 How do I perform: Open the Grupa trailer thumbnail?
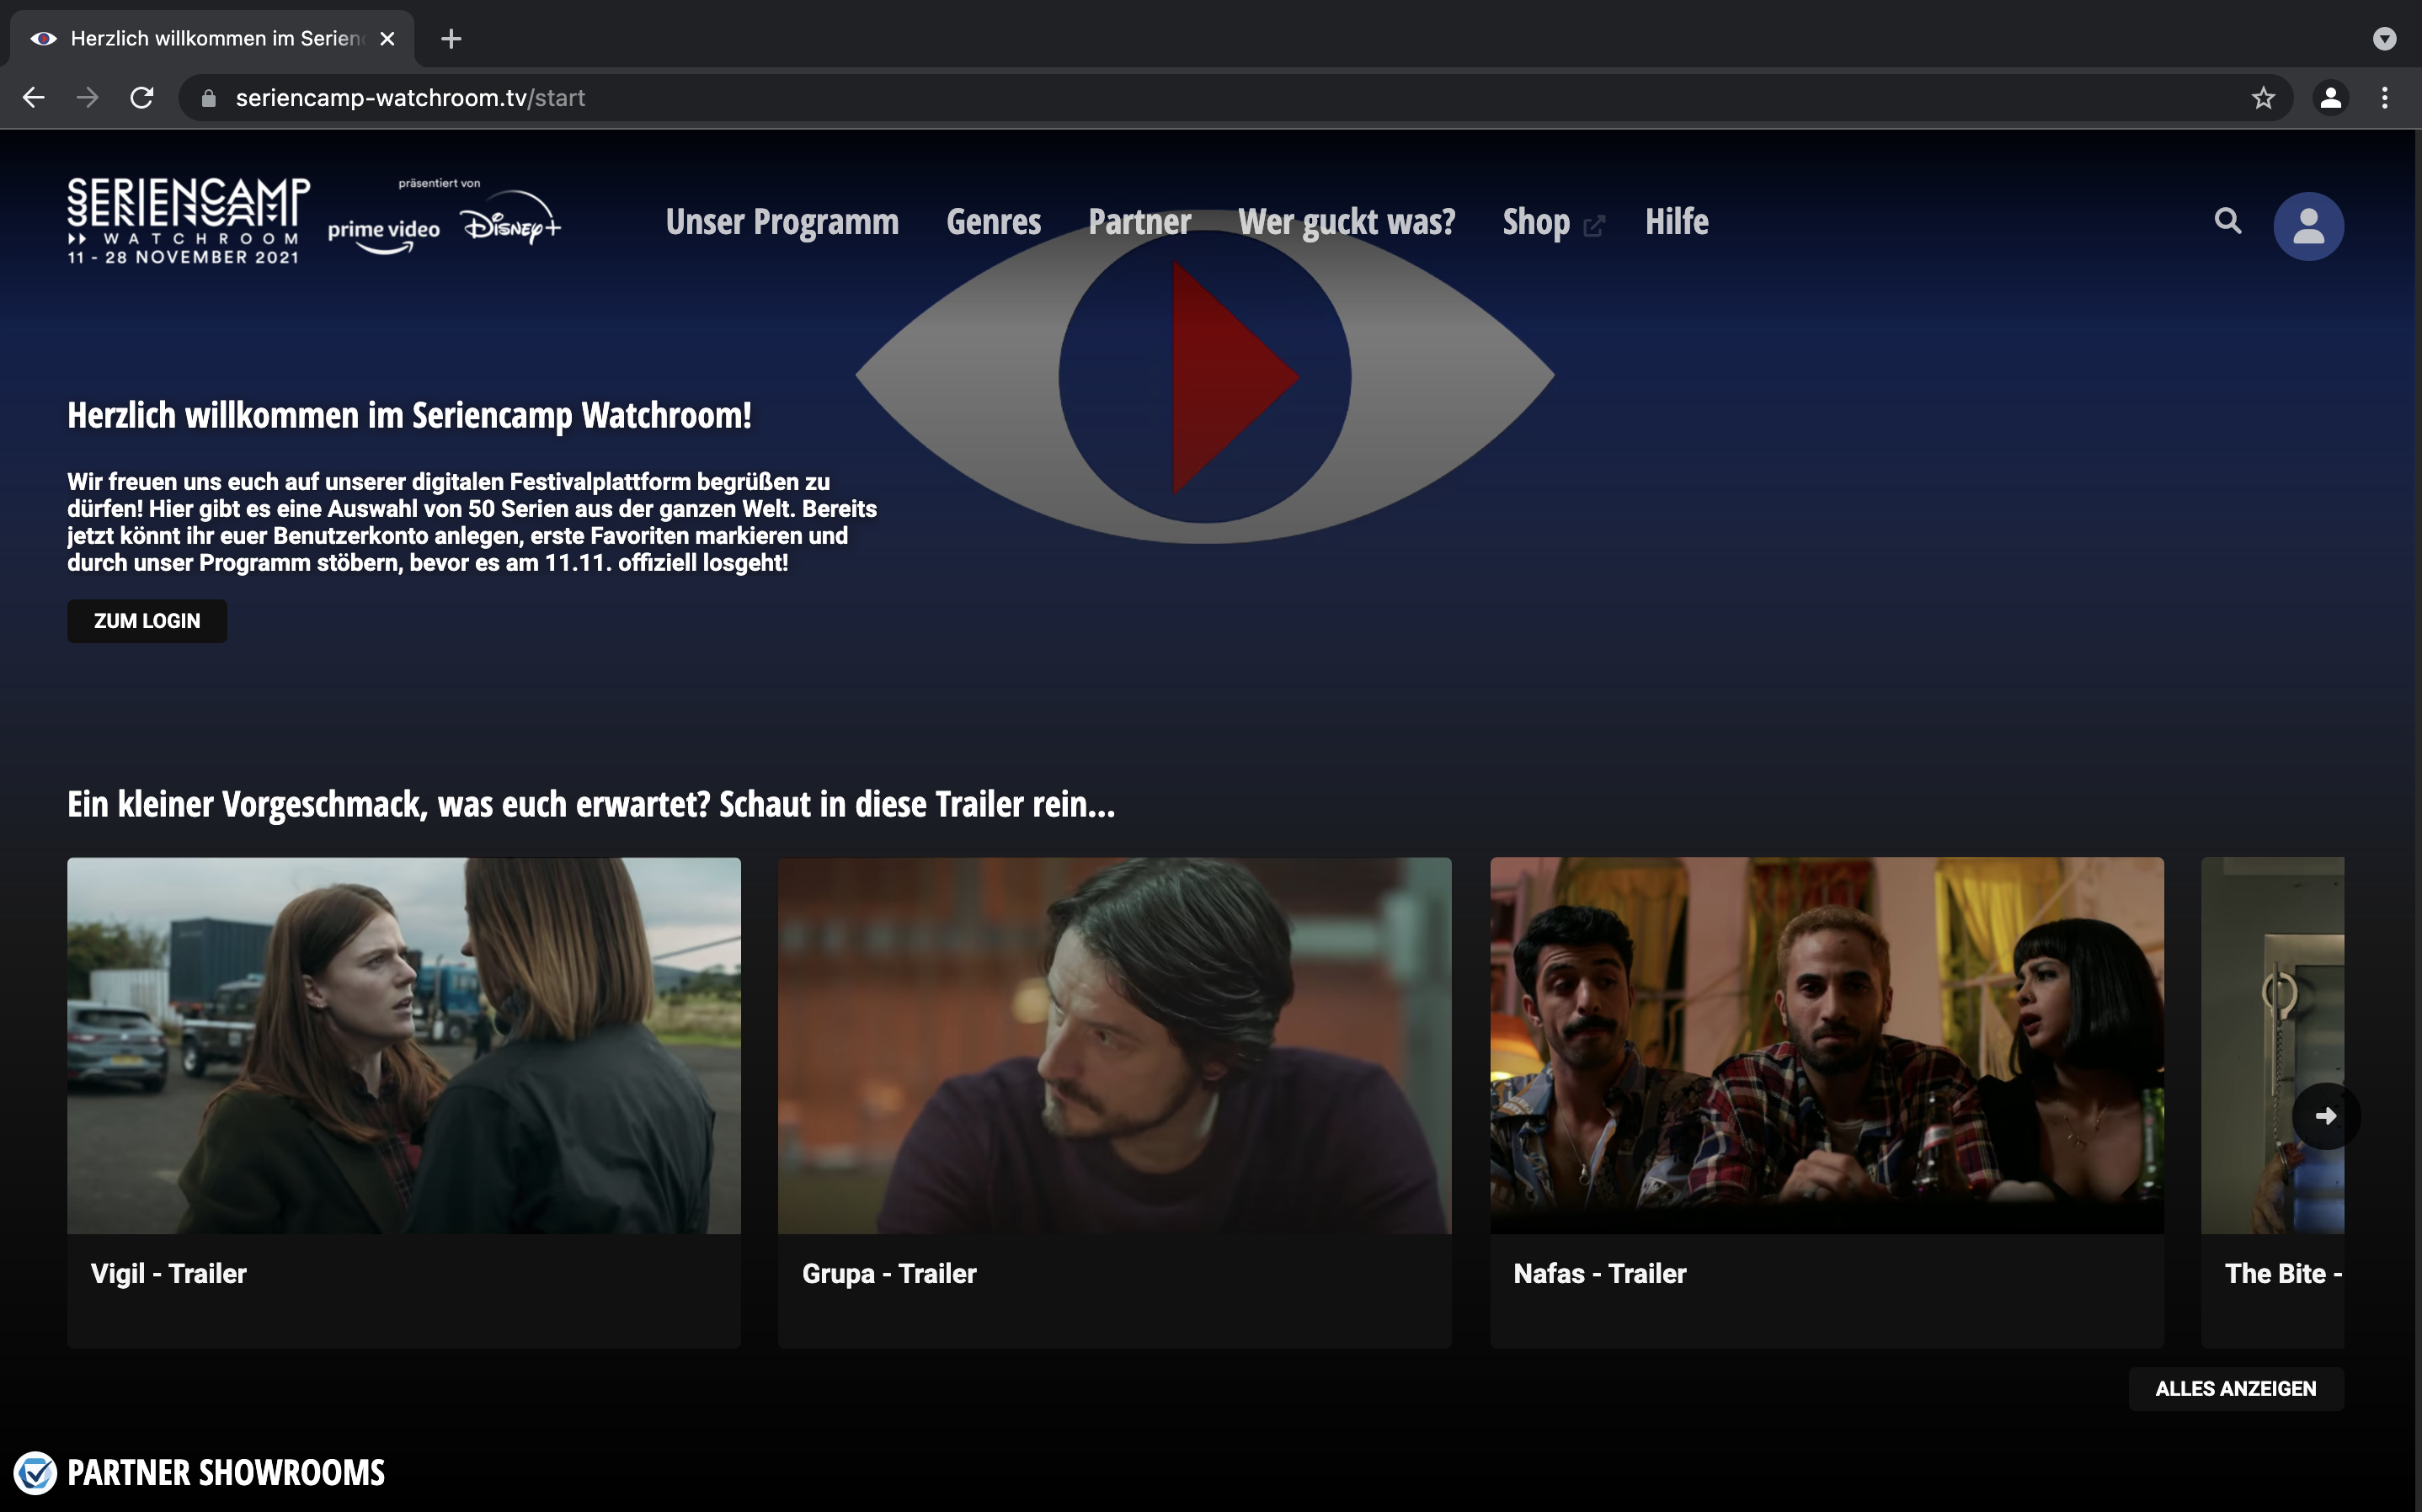tap(1114, 1045)
